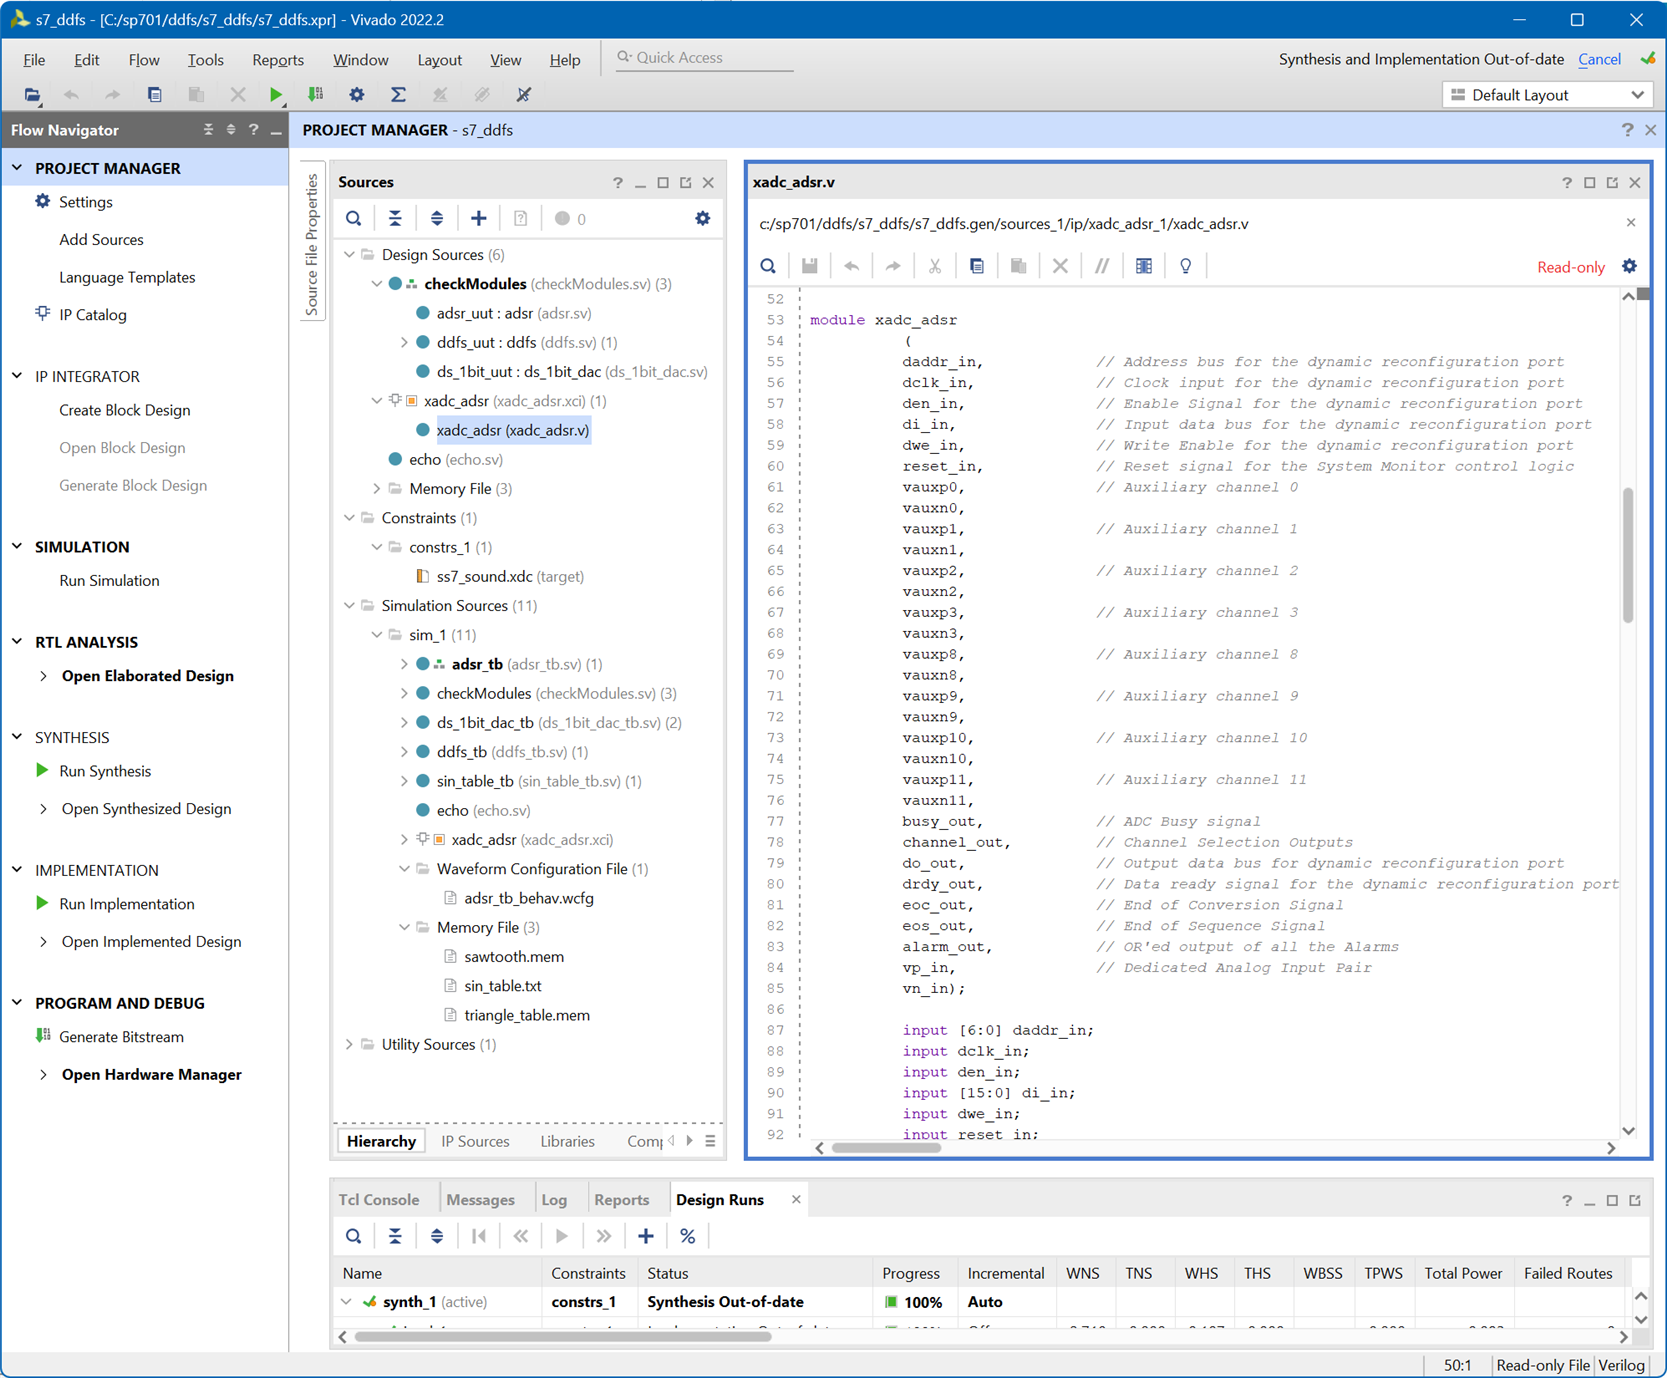Search within the xadc_adsr.v editor
The height and width of the screenshot is (1378, 1667).
tap(768, 266)
